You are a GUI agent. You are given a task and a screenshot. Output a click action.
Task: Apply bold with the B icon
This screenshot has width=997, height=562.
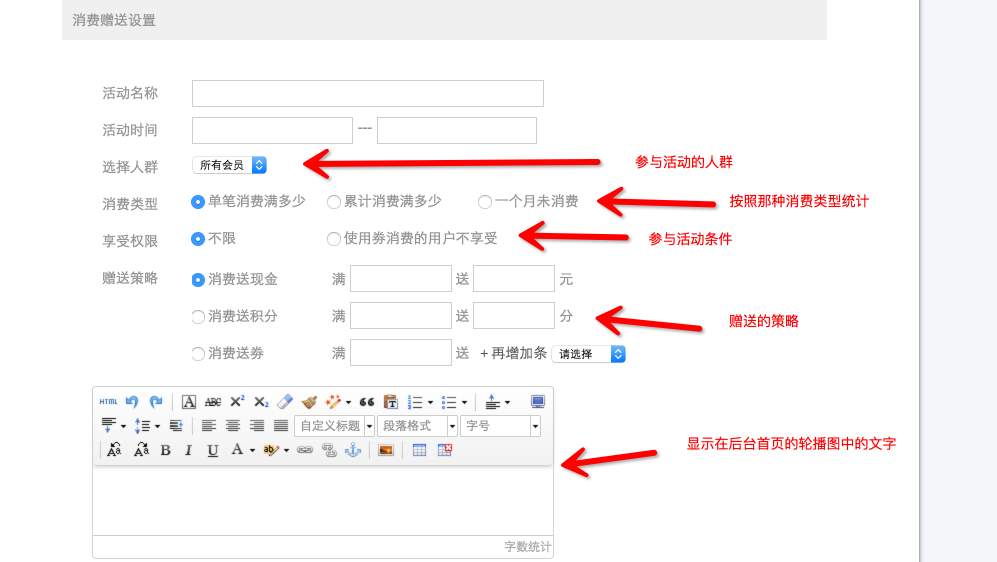click(x=165, y=451)
